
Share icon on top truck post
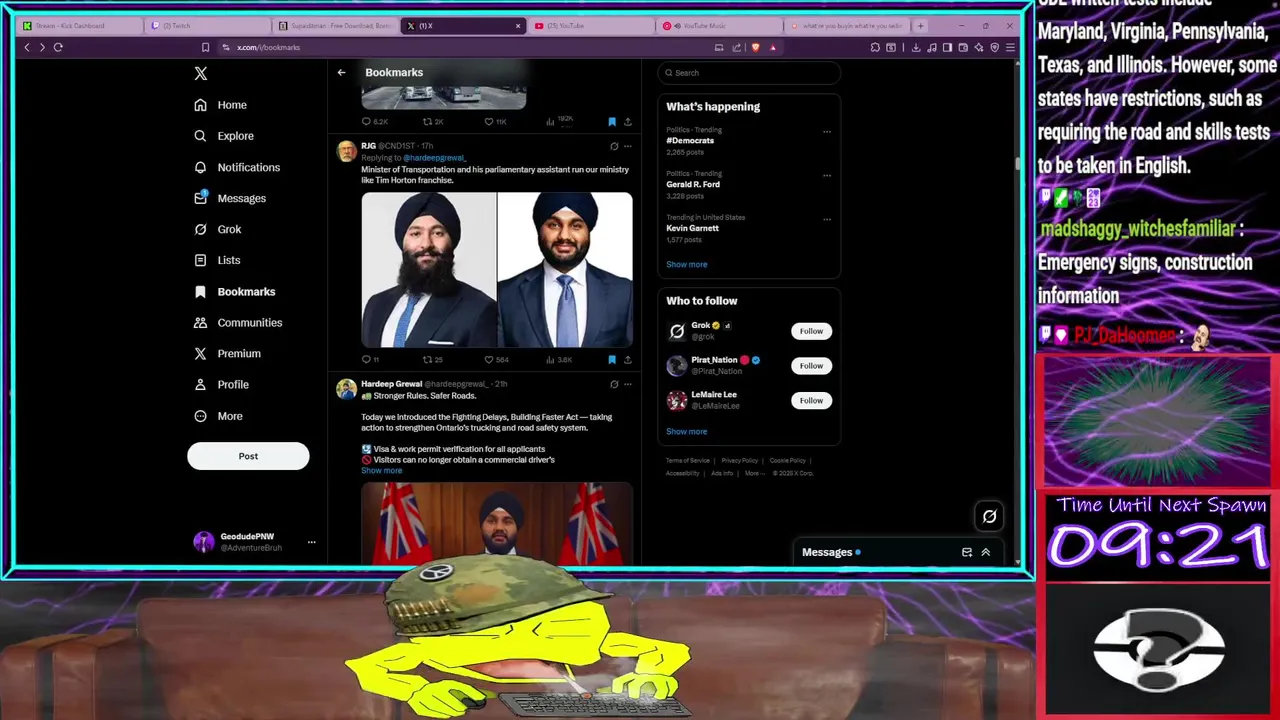coord(627,122)
